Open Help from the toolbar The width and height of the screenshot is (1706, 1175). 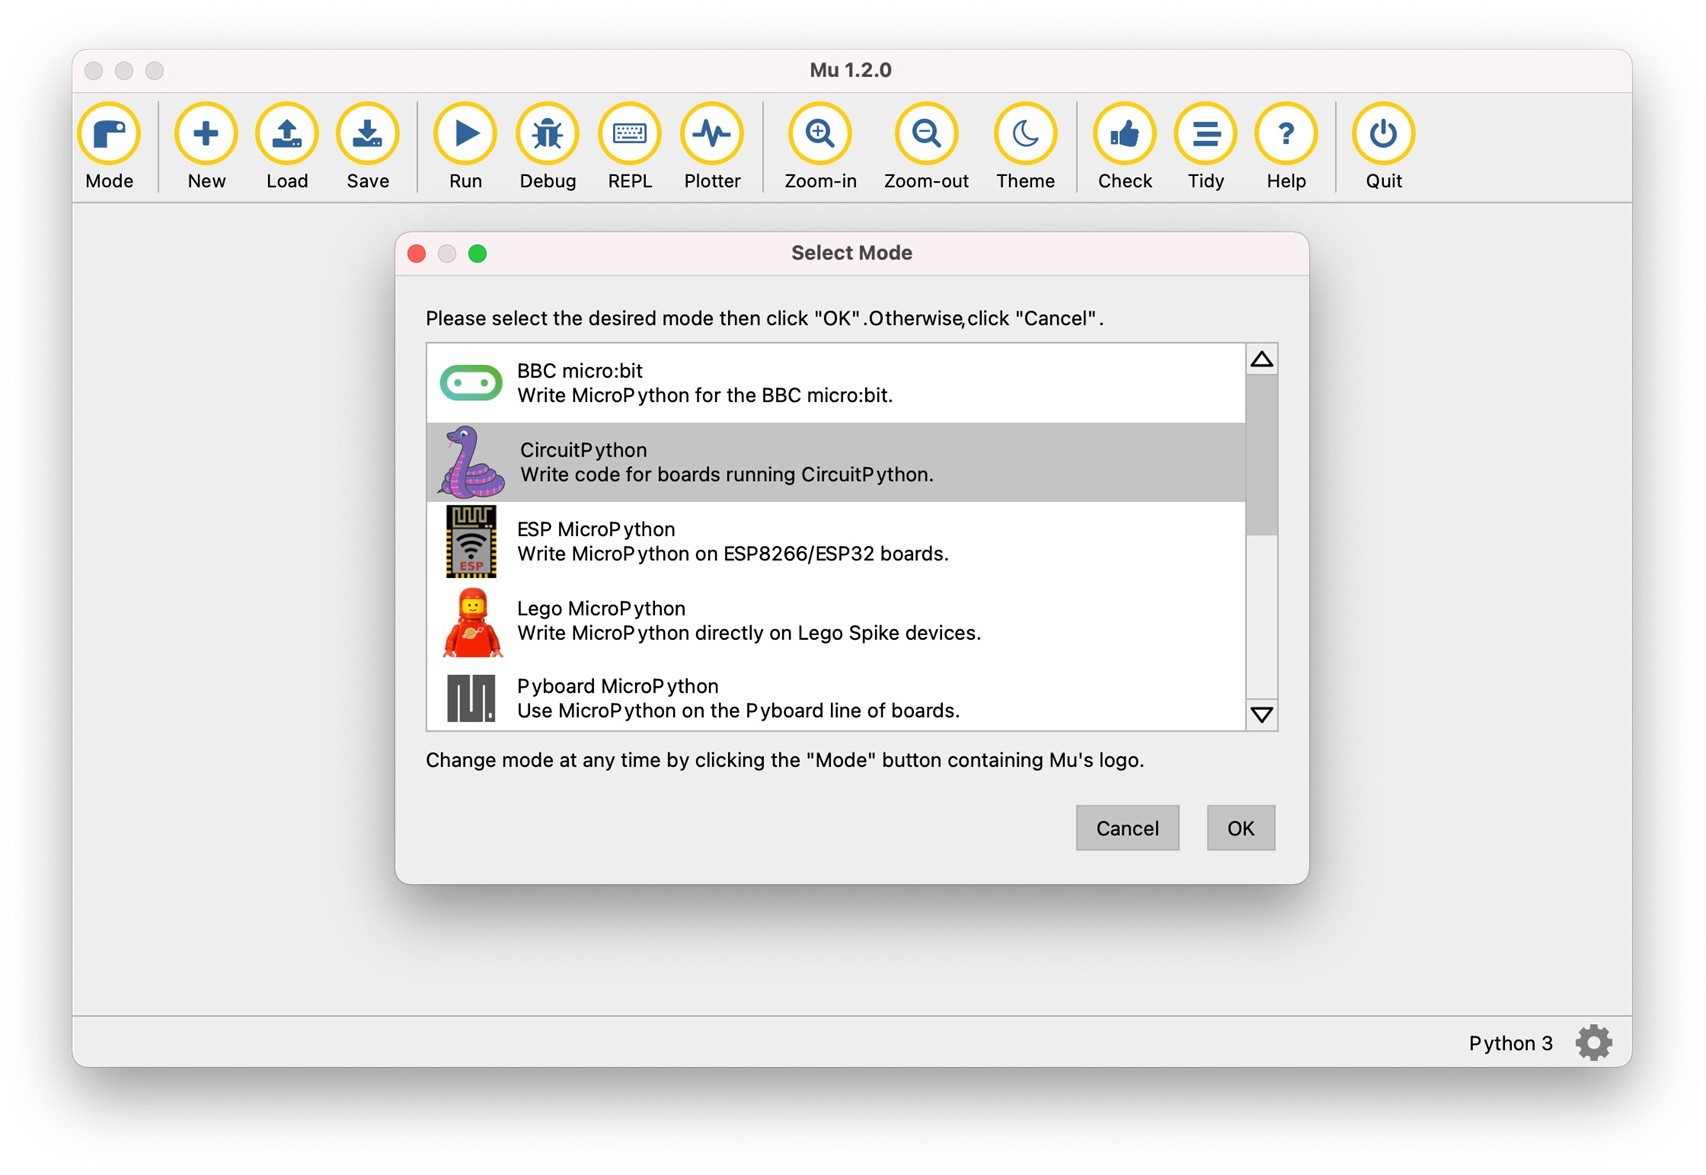click(x=1286, y=146)
